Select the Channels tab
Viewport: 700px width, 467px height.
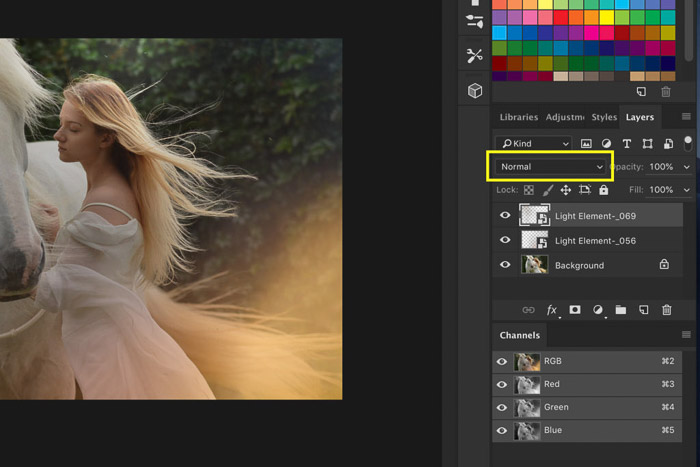point(520,335)
